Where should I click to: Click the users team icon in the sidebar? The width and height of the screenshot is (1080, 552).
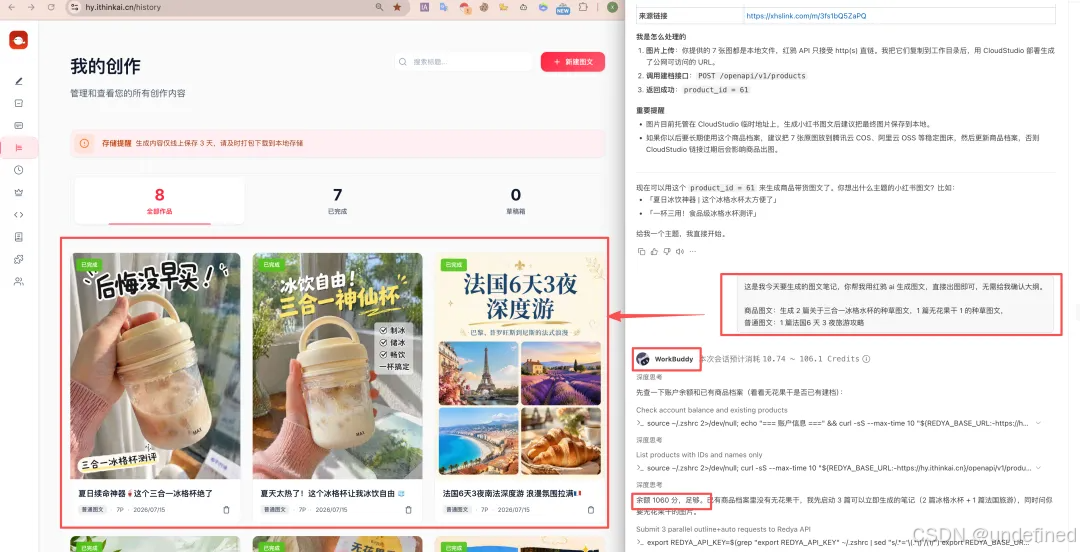[19, 281]
